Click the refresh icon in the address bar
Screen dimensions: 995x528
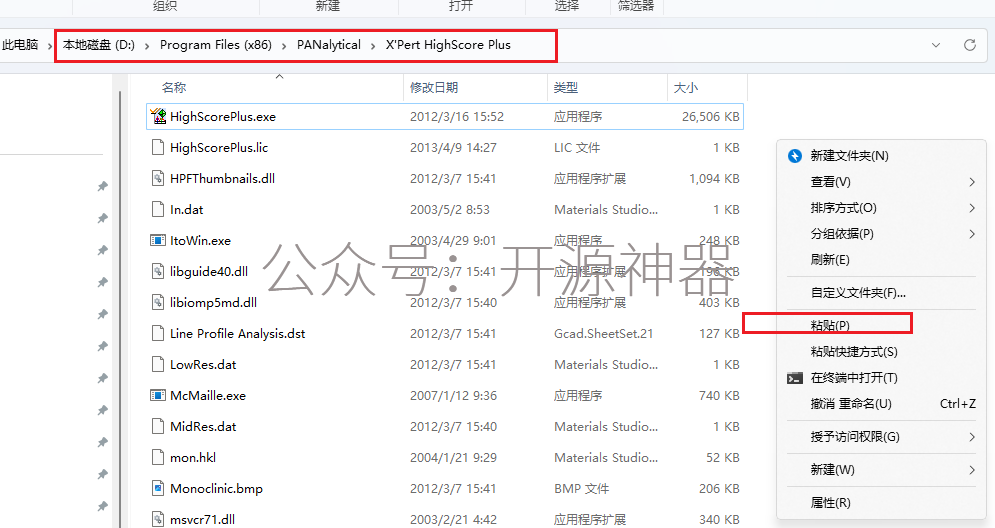pyautogui.click(x=970, y=45)
